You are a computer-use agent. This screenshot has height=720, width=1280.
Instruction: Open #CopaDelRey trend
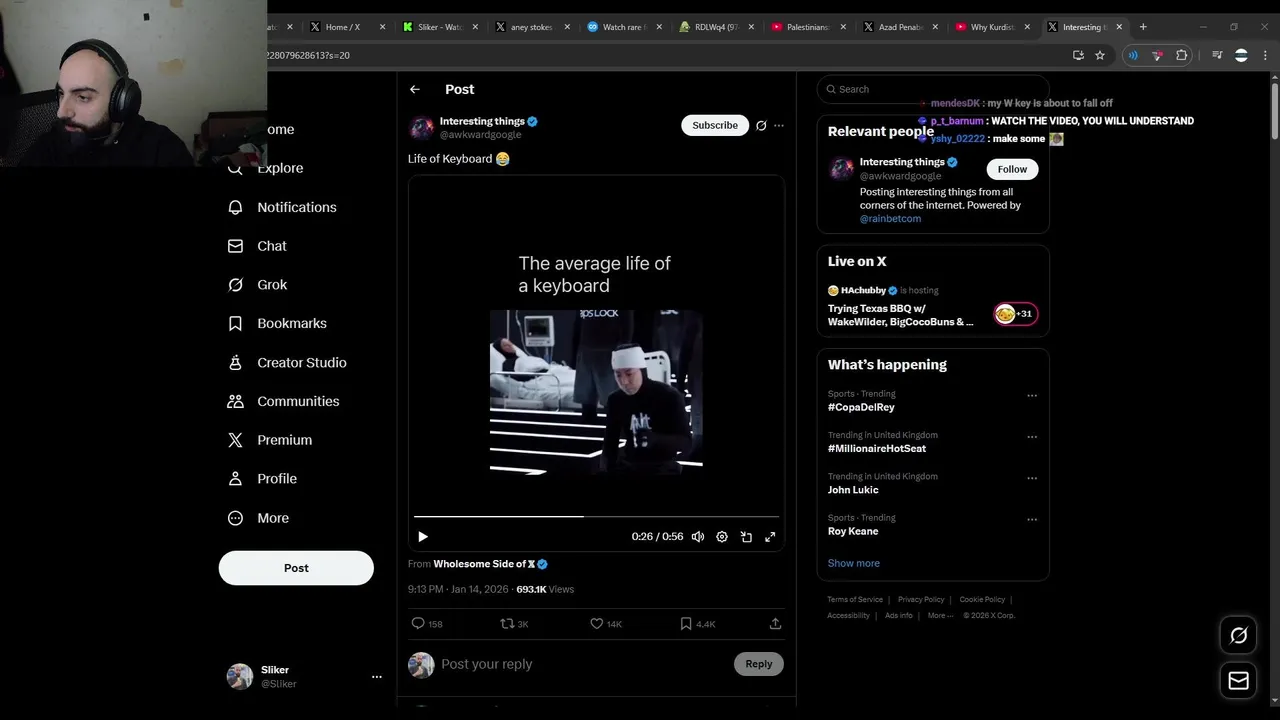click(861, 407)
